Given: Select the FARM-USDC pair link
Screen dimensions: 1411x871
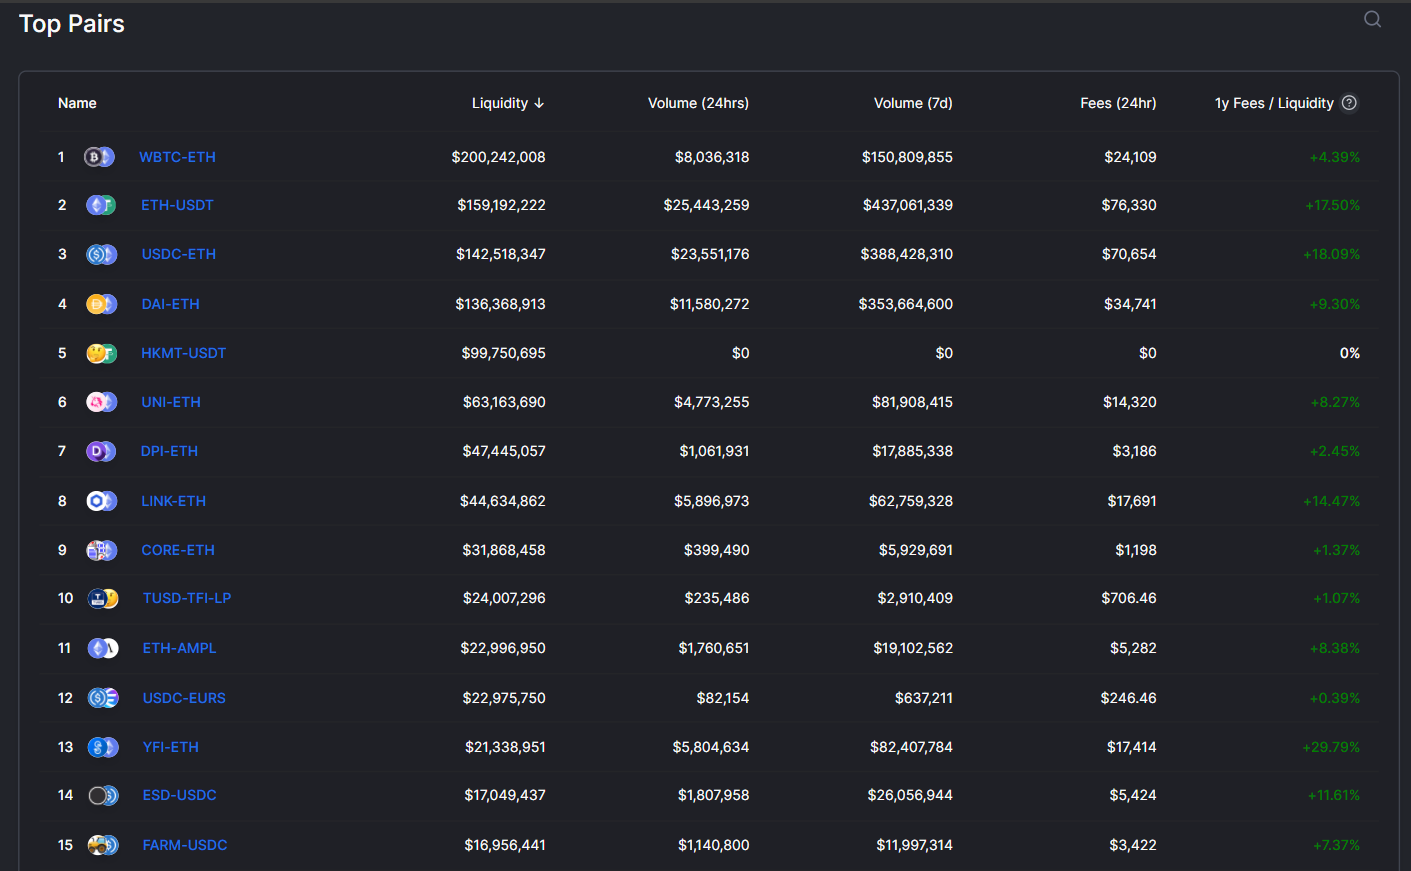Looking at the screenshot, I should coord(185,845).
